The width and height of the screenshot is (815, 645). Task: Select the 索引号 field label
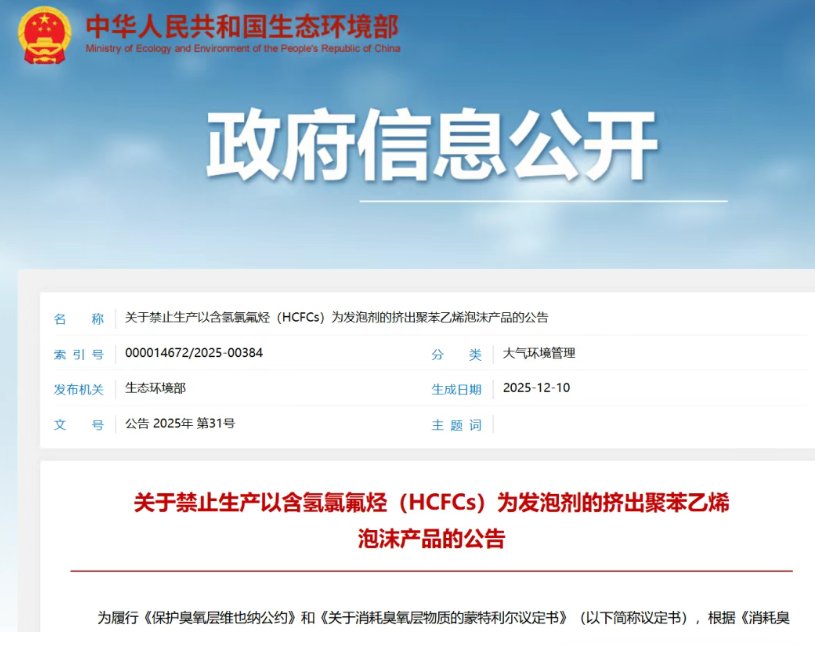coord(79,354)
